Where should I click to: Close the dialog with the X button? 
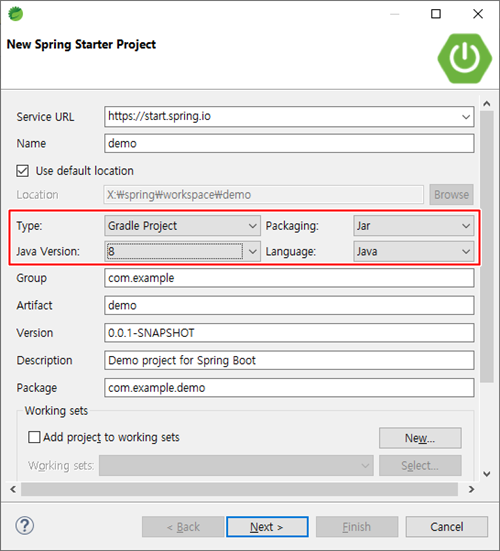coord(478,14)
